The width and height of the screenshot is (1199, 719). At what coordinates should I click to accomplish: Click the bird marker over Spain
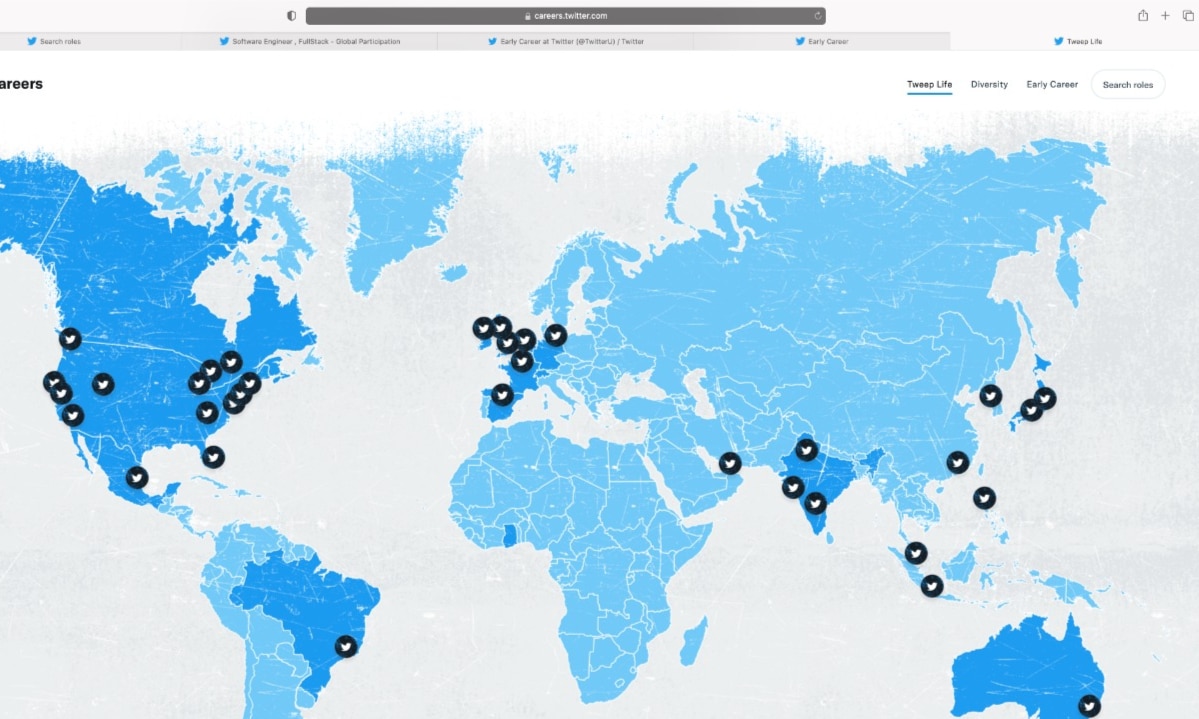(x=502, y=395)
